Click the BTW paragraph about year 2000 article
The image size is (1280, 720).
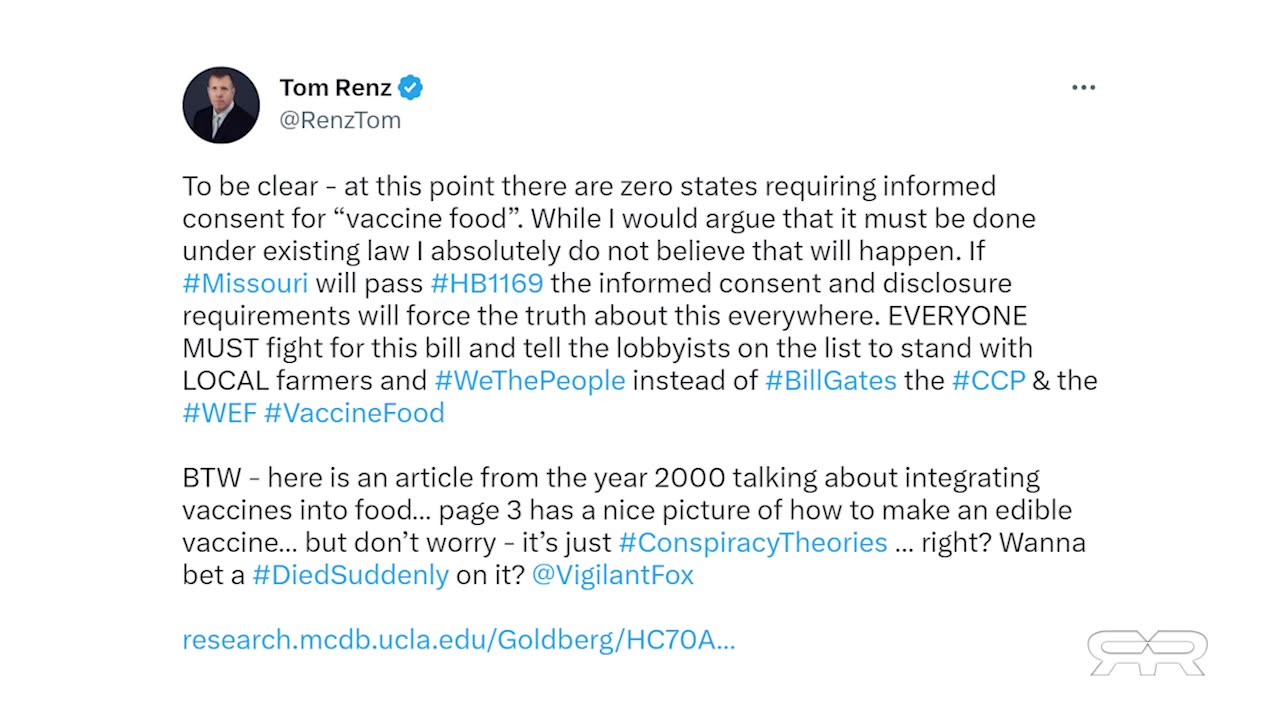coord(634,526)
